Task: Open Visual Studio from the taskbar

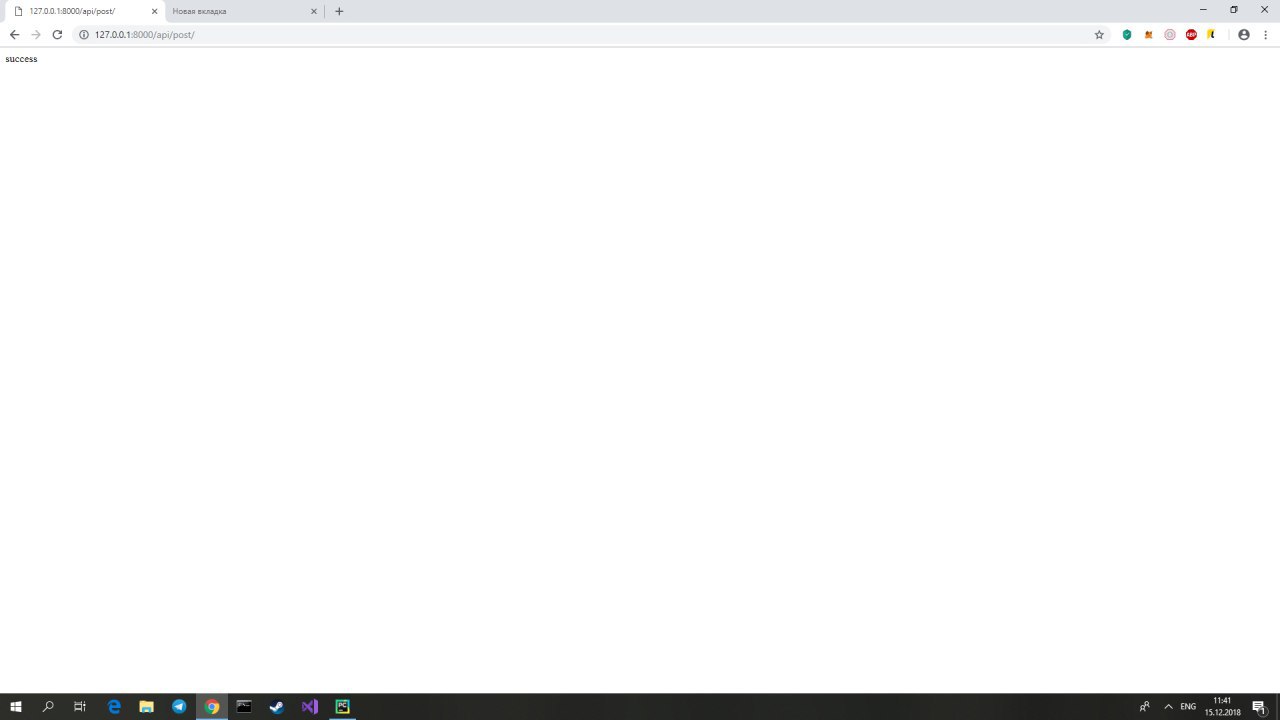Action: pos(310,706)
